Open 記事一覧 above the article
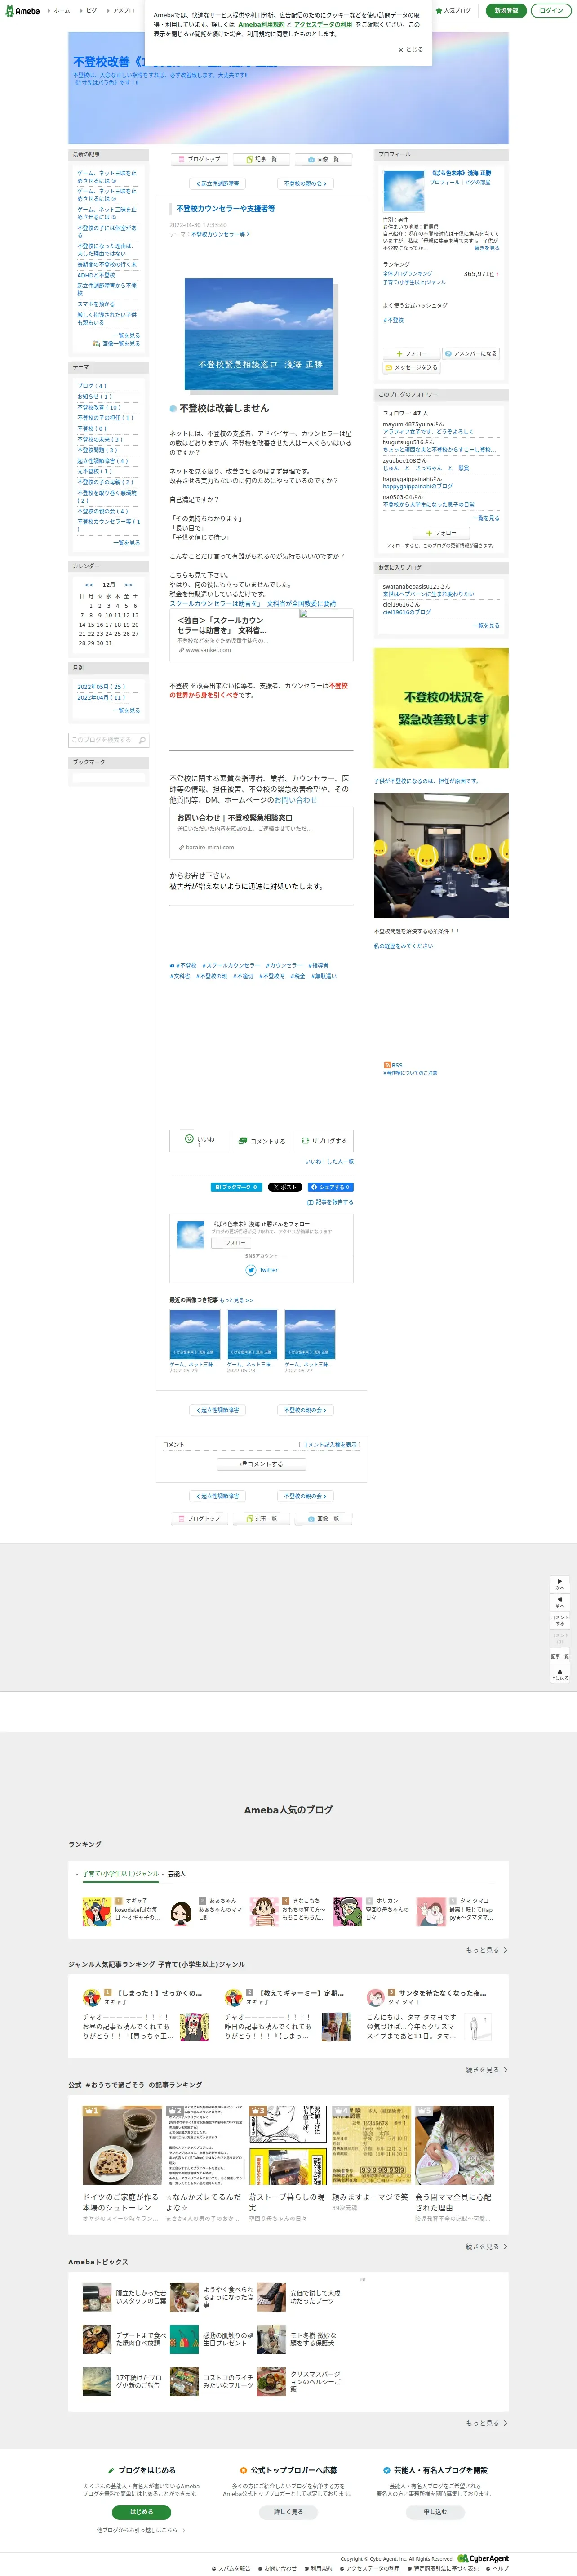 [262, 159]
